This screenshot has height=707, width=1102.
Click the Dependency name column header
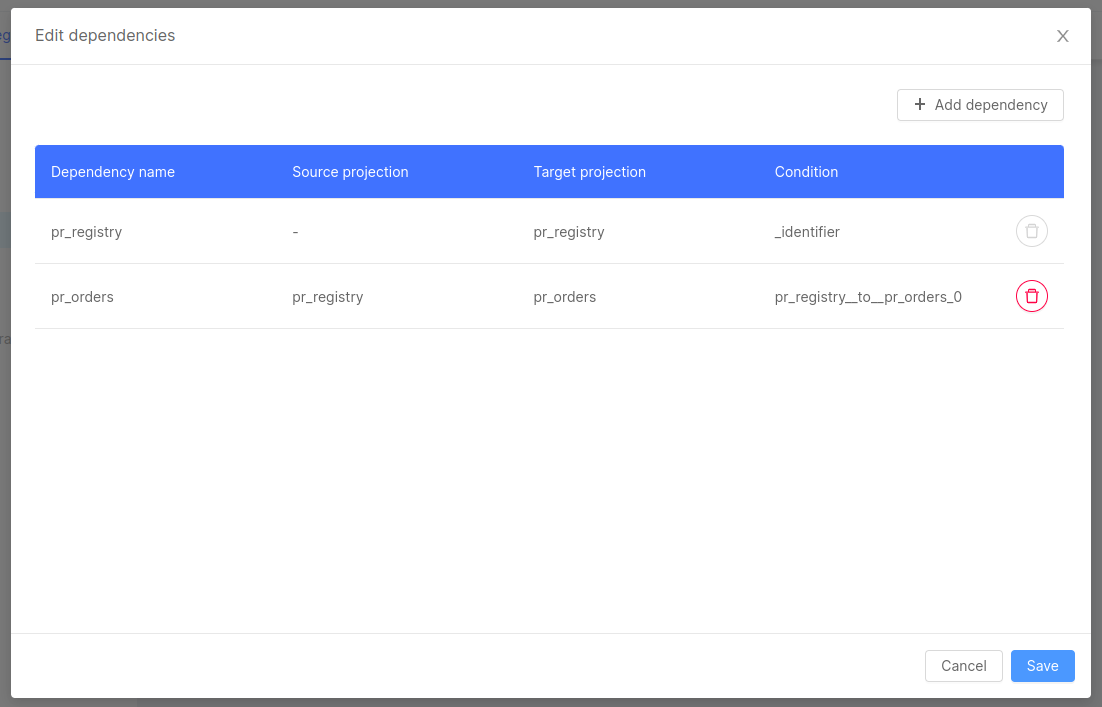(x=113, y=172)
